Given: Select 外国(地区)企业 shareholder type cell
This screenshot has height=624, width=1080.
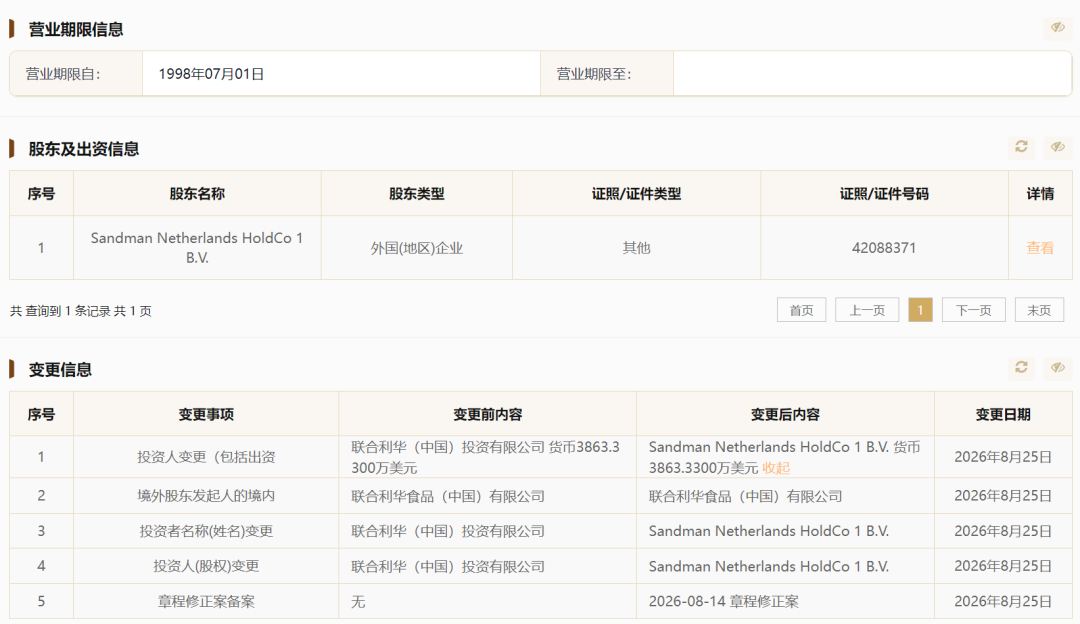Looking at the screenshot, I should [417, 248].
